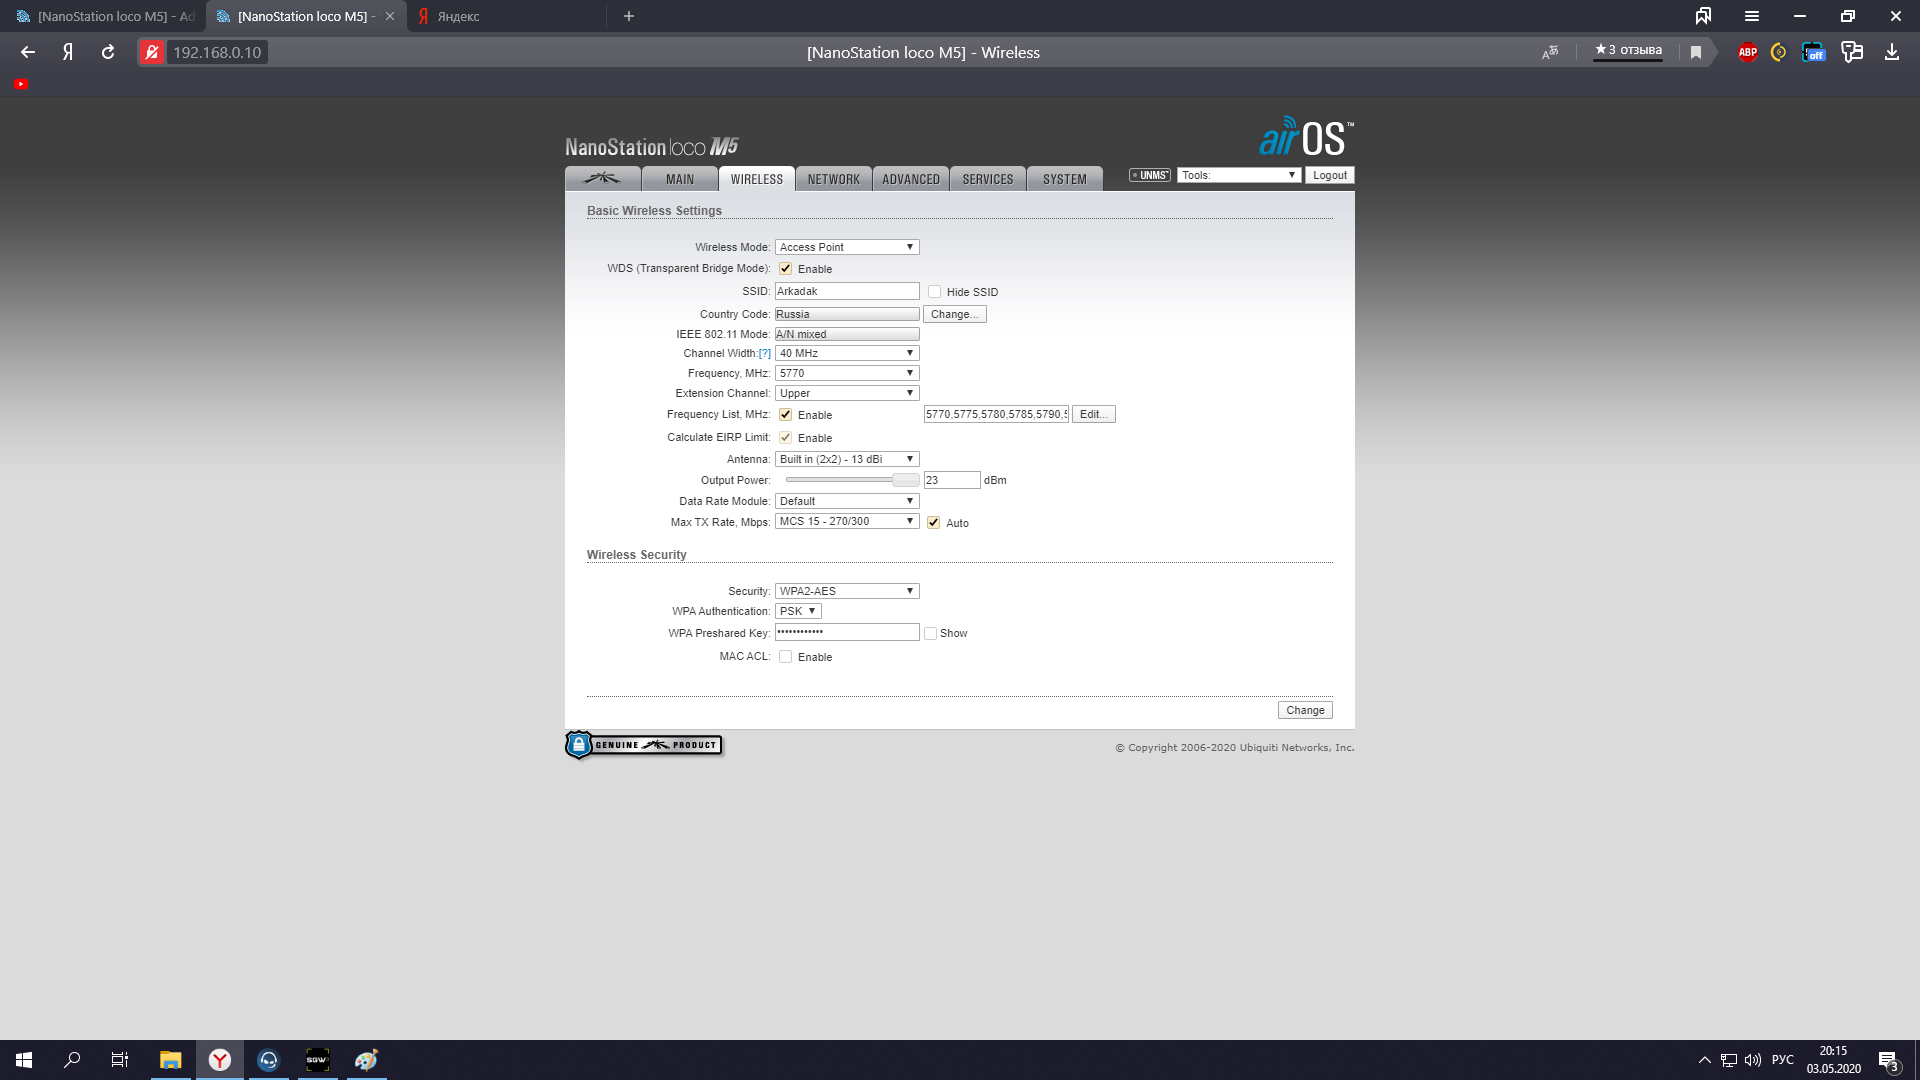
Task: Switch to the MAIN tab
Action: [680, 179]
